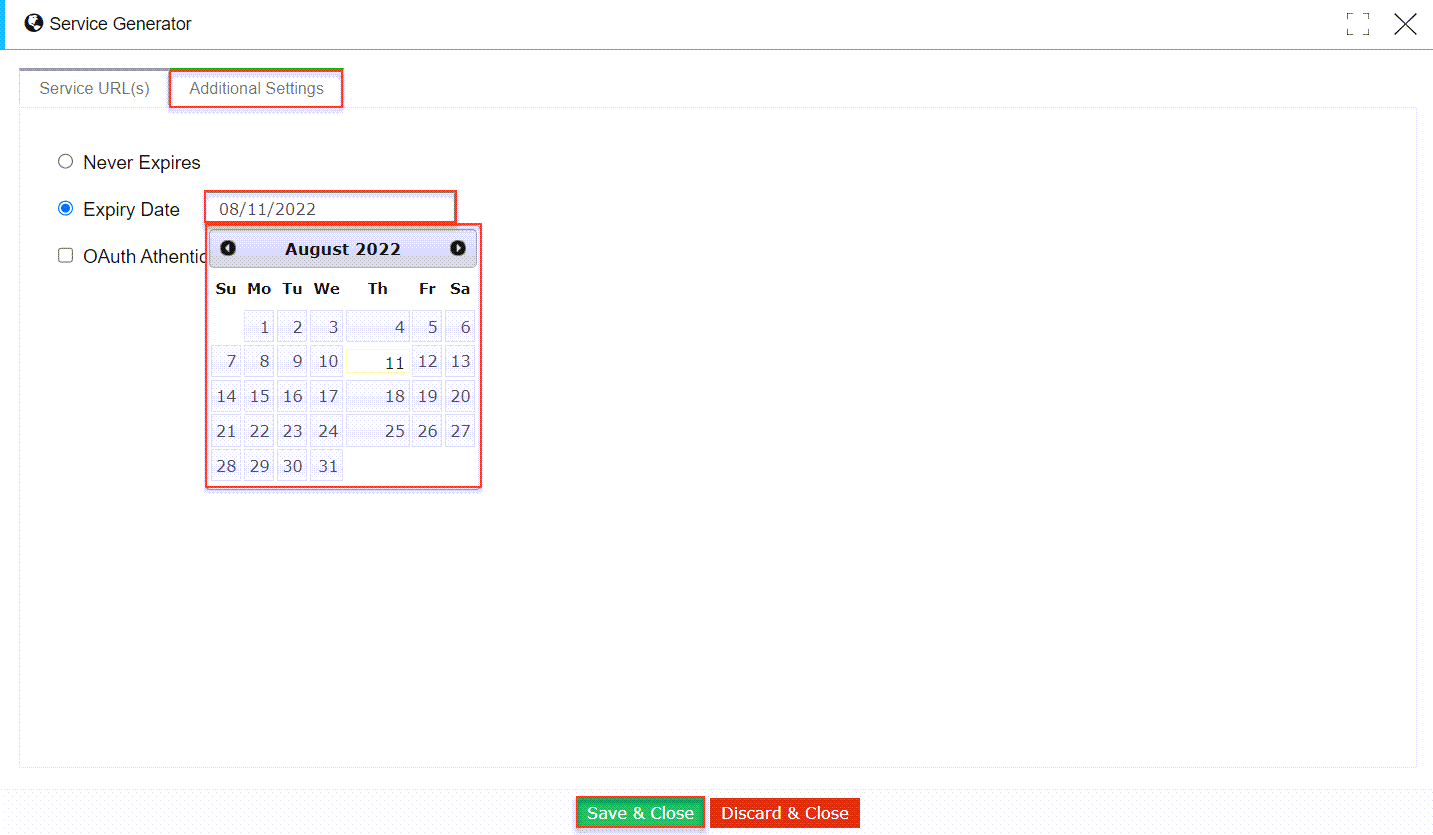Pick August 15 in the calendar
The image size is (1433, 835).
click(x=259, y=396)
